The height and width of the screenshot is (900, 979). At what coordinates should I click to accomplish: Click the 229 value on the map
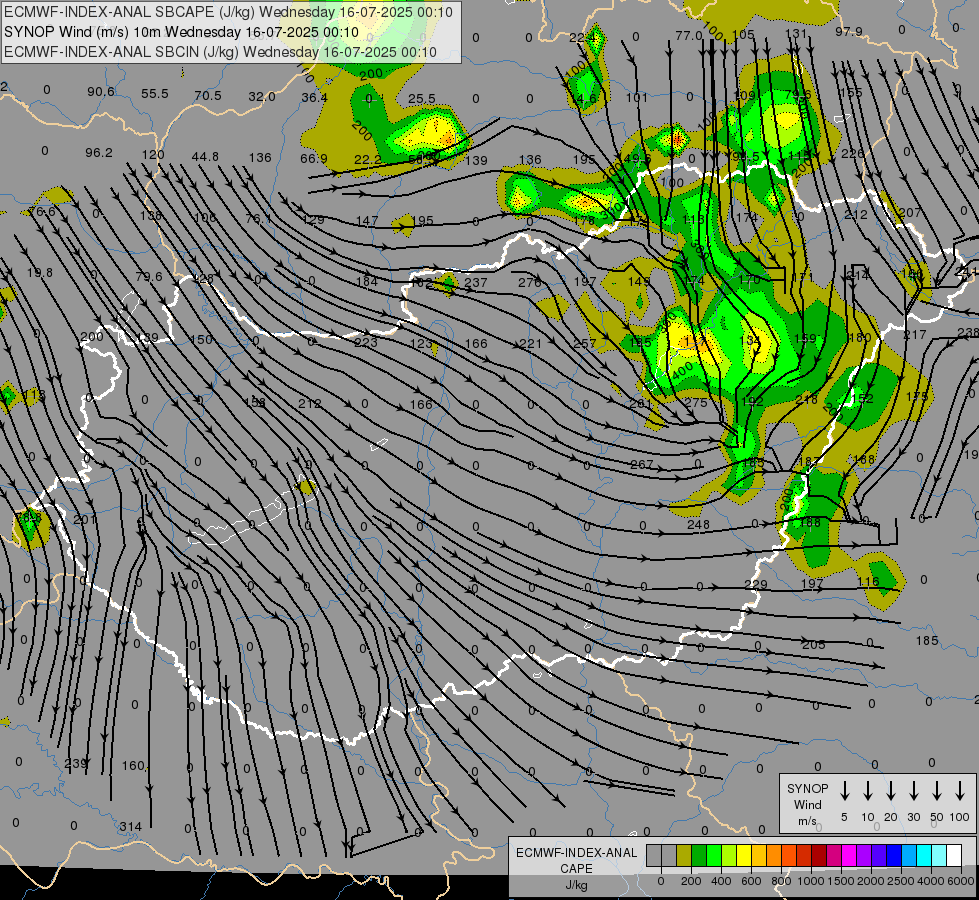pos(755,584)
